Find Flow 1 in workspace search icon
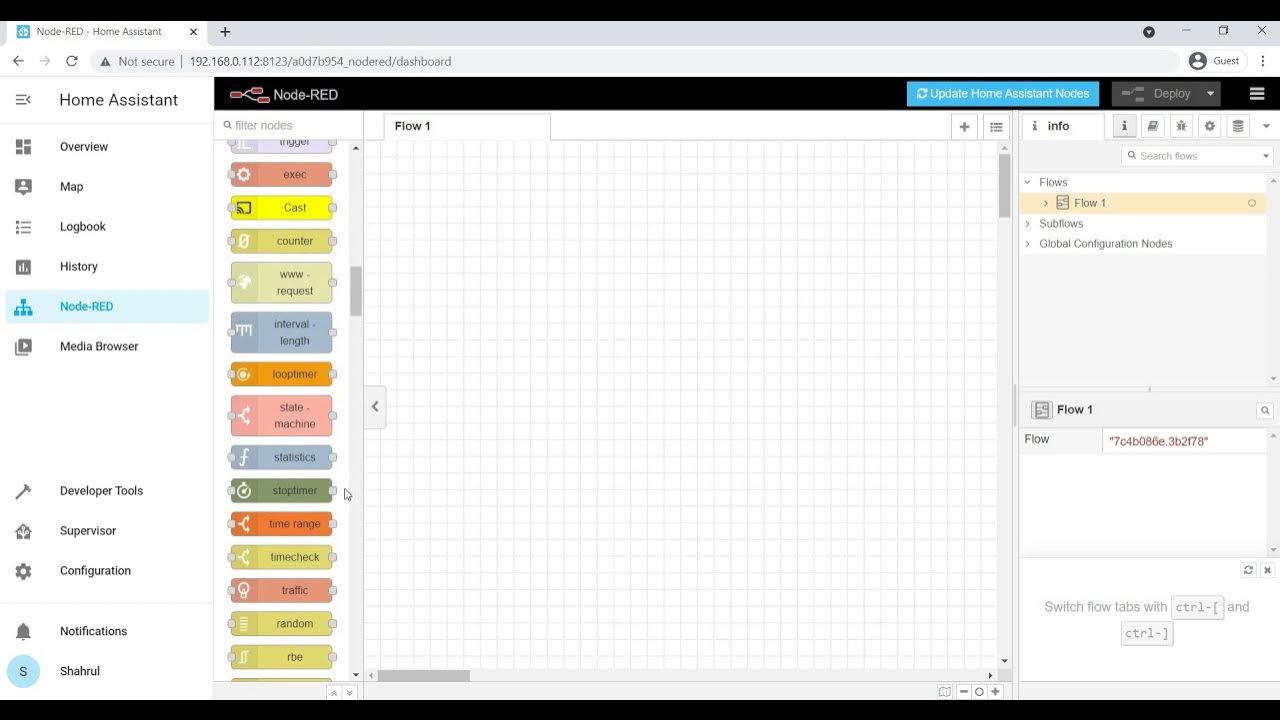 click(1265, 410)
